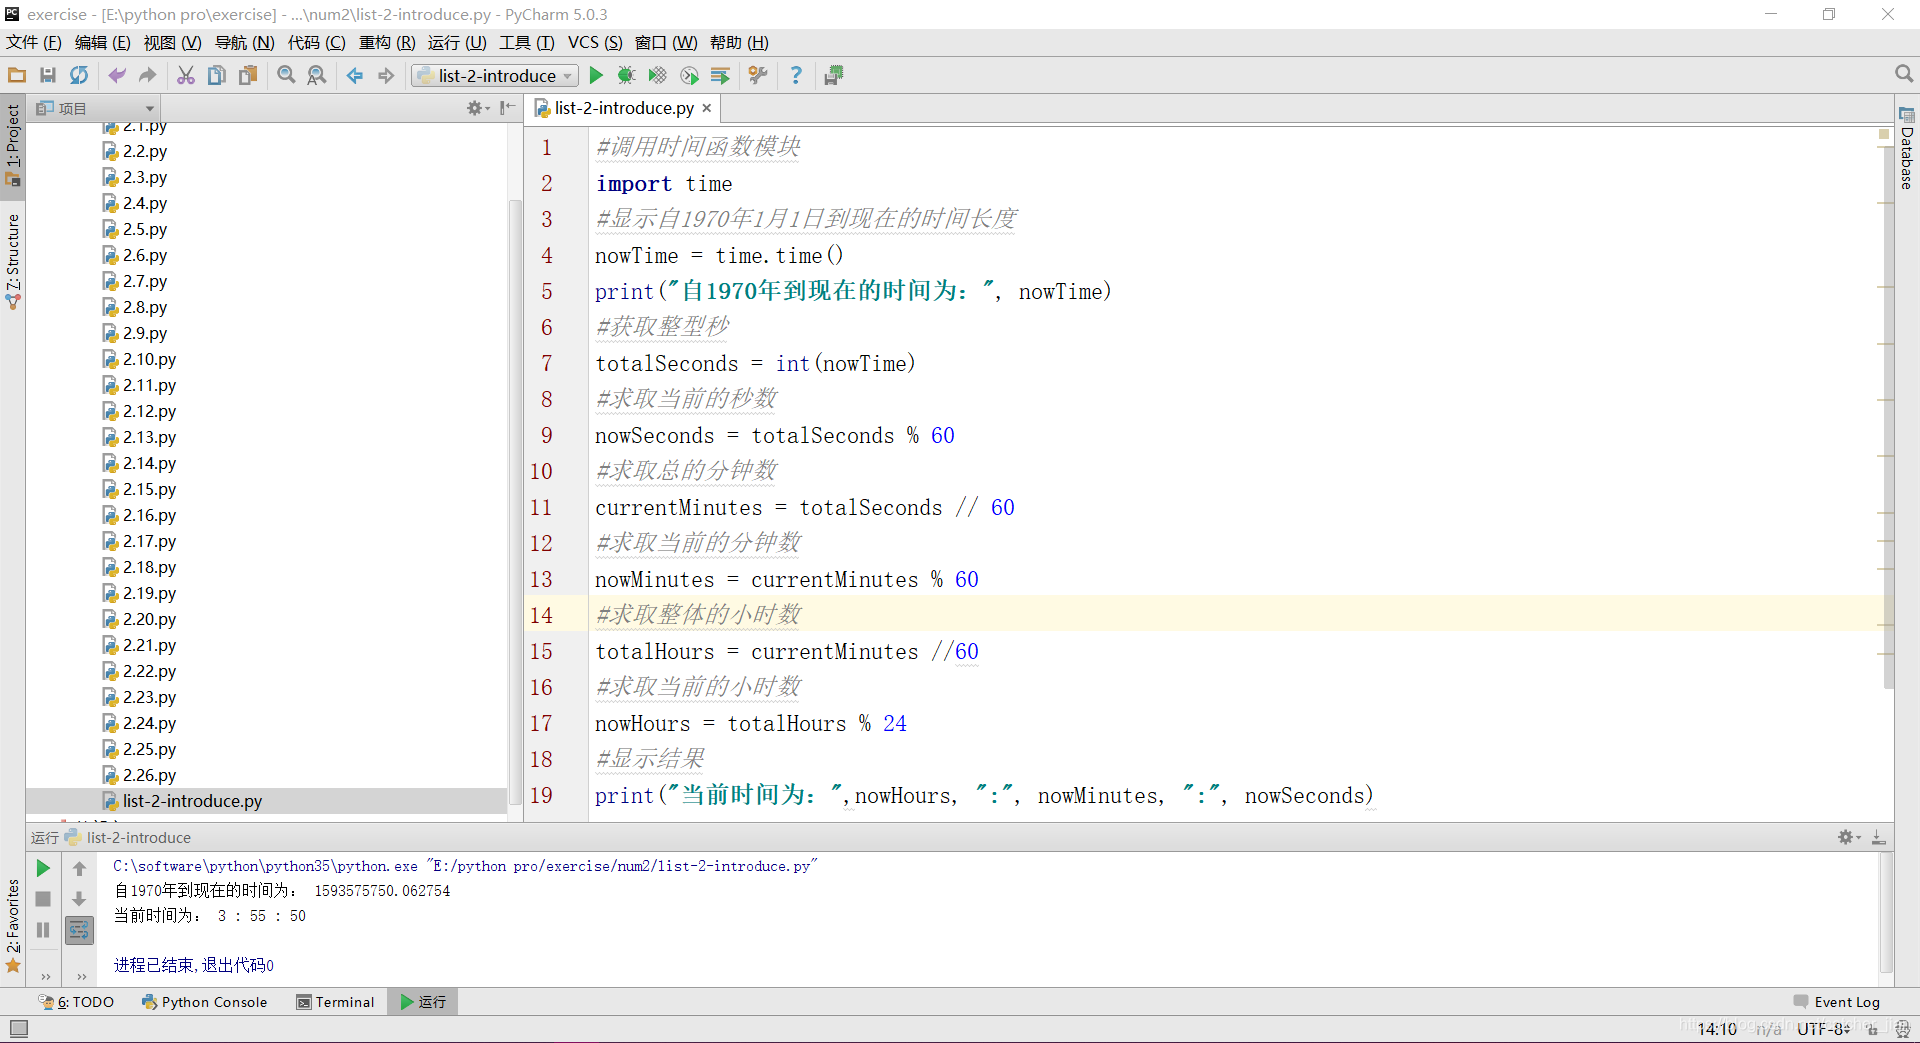
Task: Jump down the stack trace with the down arrow
Action: click(x=79, y=899)
